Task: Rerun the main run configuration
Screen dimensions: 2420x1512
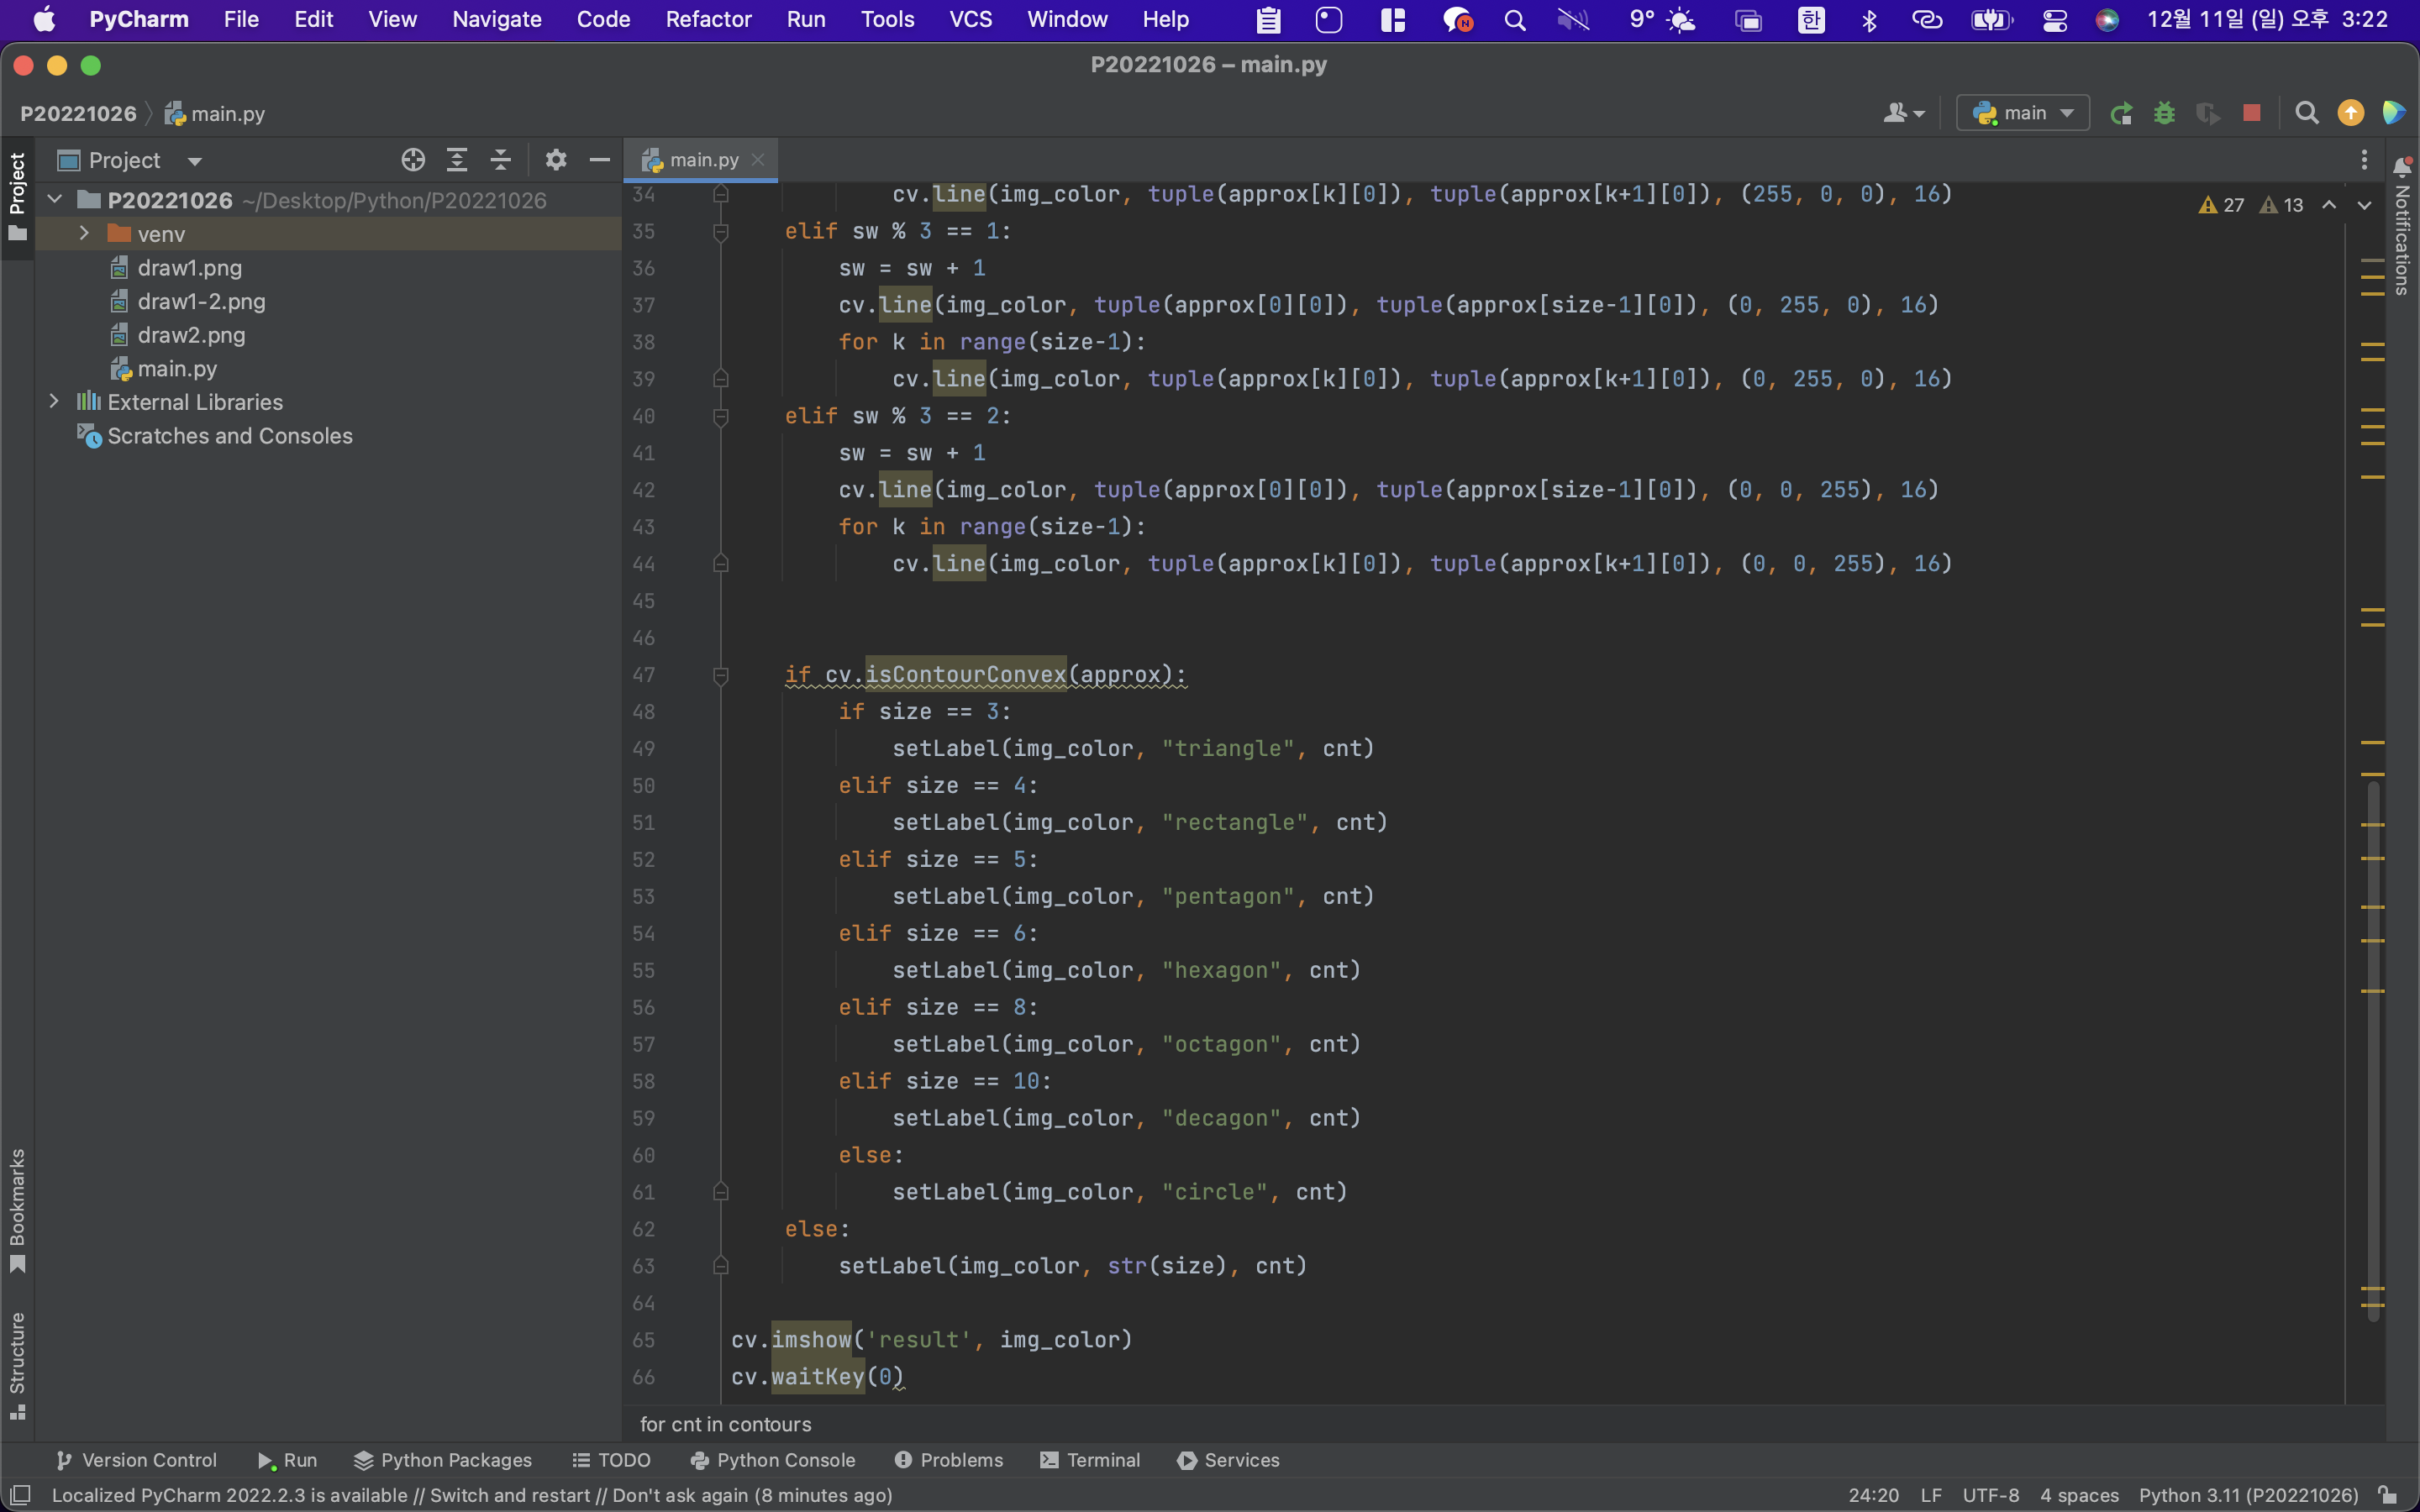Action: 2122,112
